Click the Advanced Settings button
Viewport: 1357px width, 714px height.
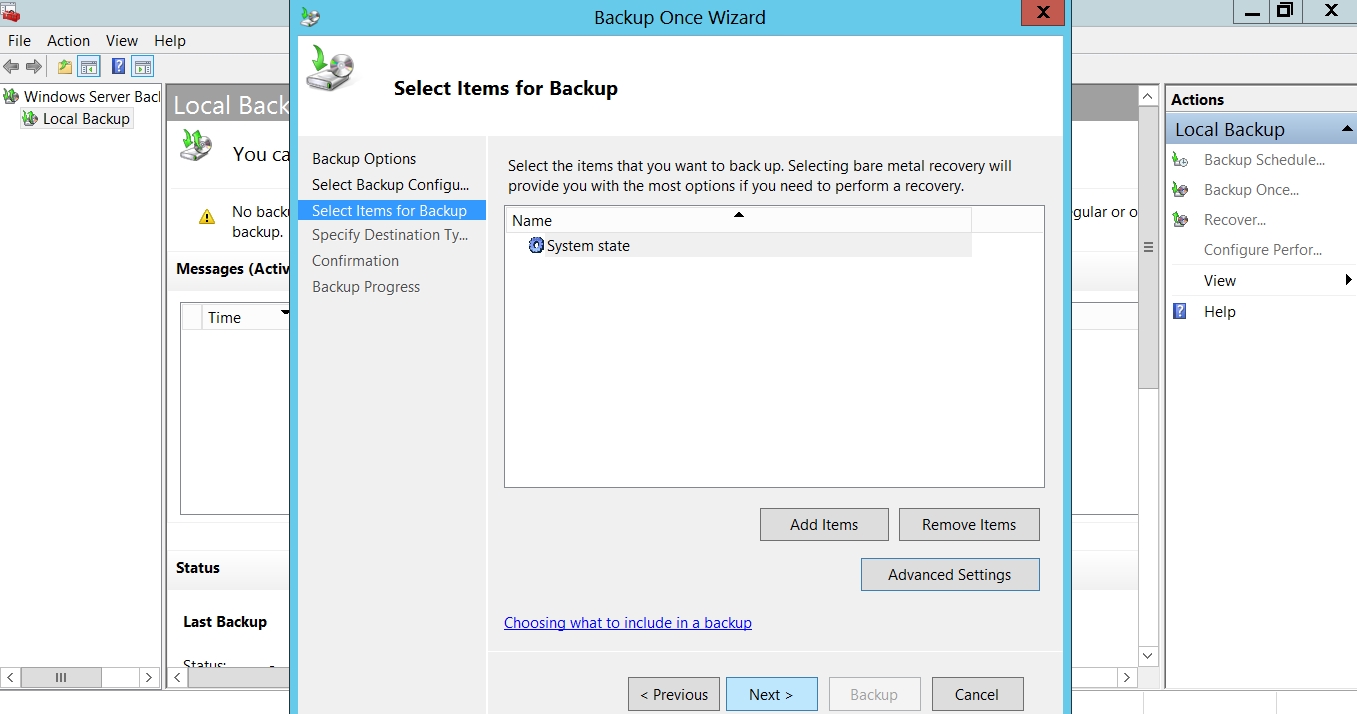click(x=949, y=575)
